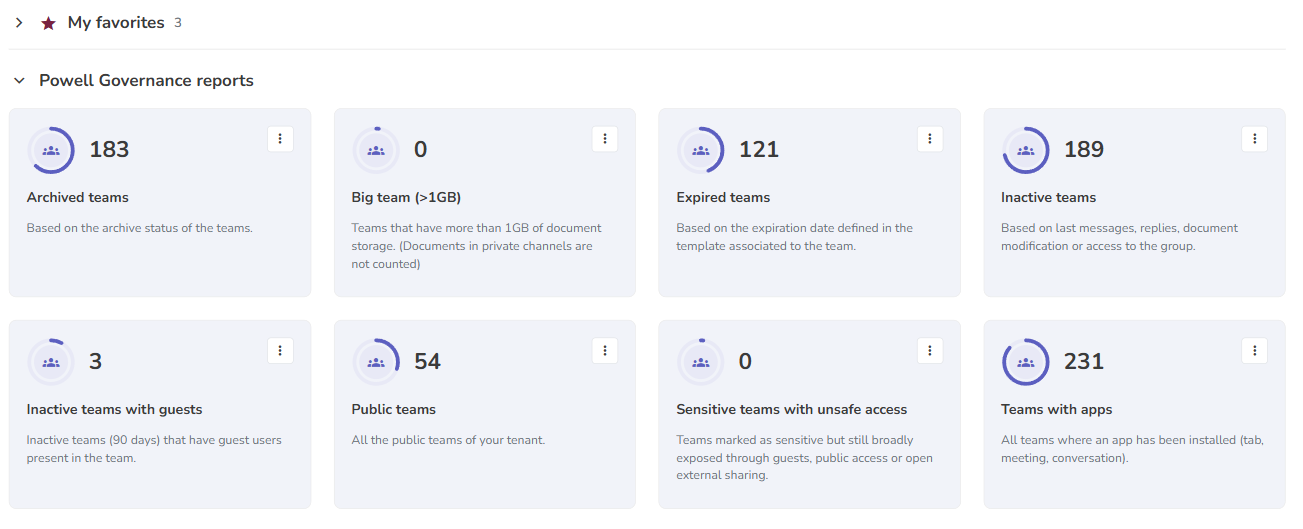Viewport: 1303px width, 529px height.
Task: Click the 231 count on Teams with apps
Action: [x=1084, y=362]
